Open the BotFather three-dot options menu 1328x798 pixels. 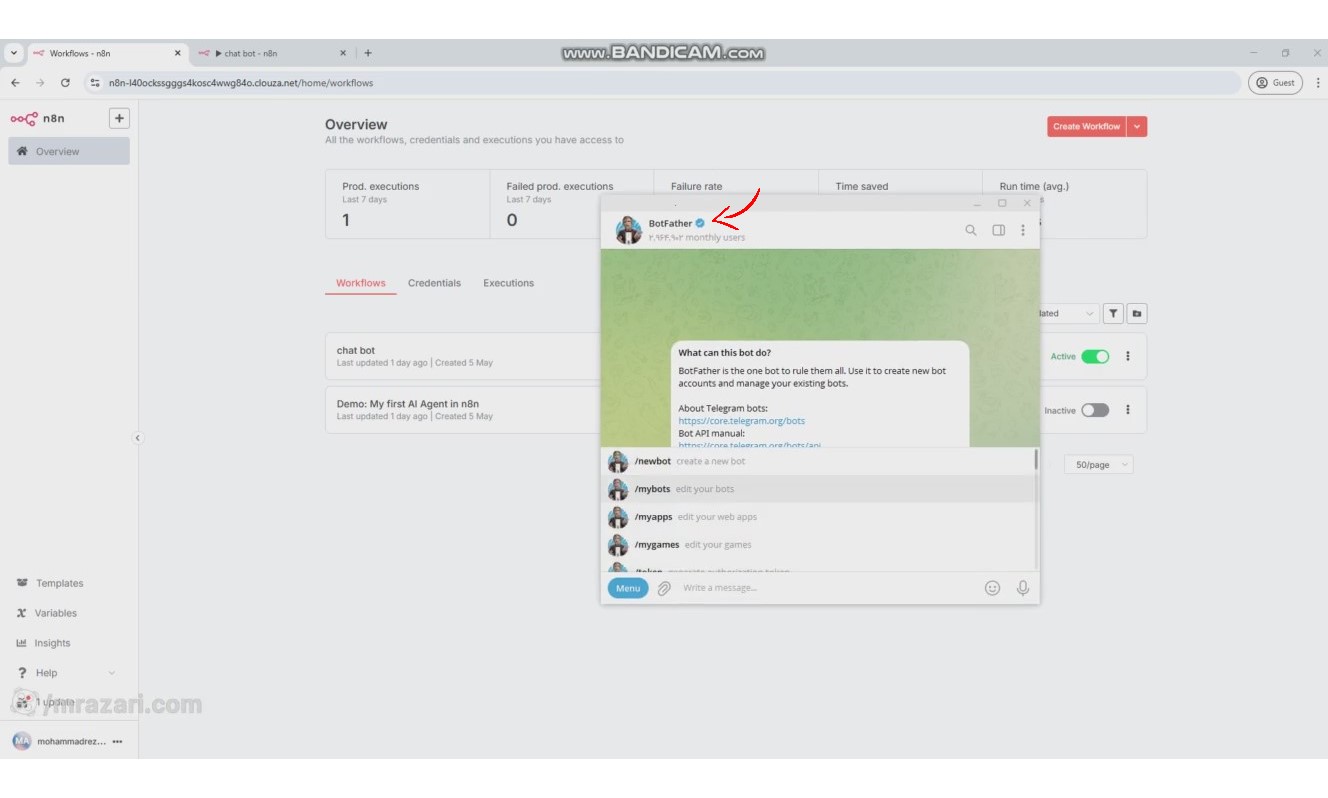coord(1022,230)
